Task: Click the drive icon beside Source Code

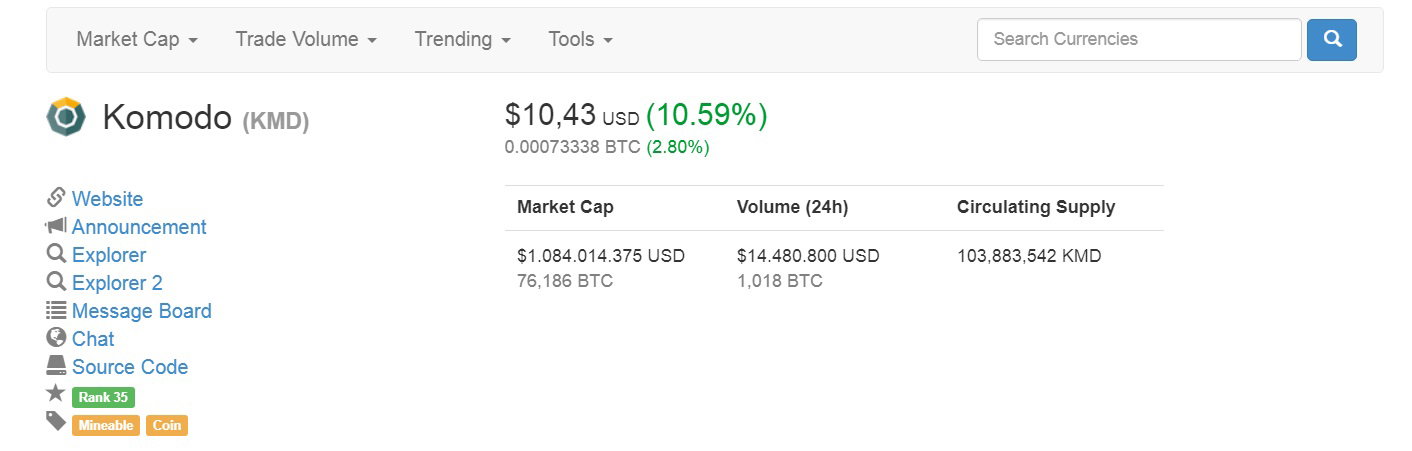Action: [56, 366]
